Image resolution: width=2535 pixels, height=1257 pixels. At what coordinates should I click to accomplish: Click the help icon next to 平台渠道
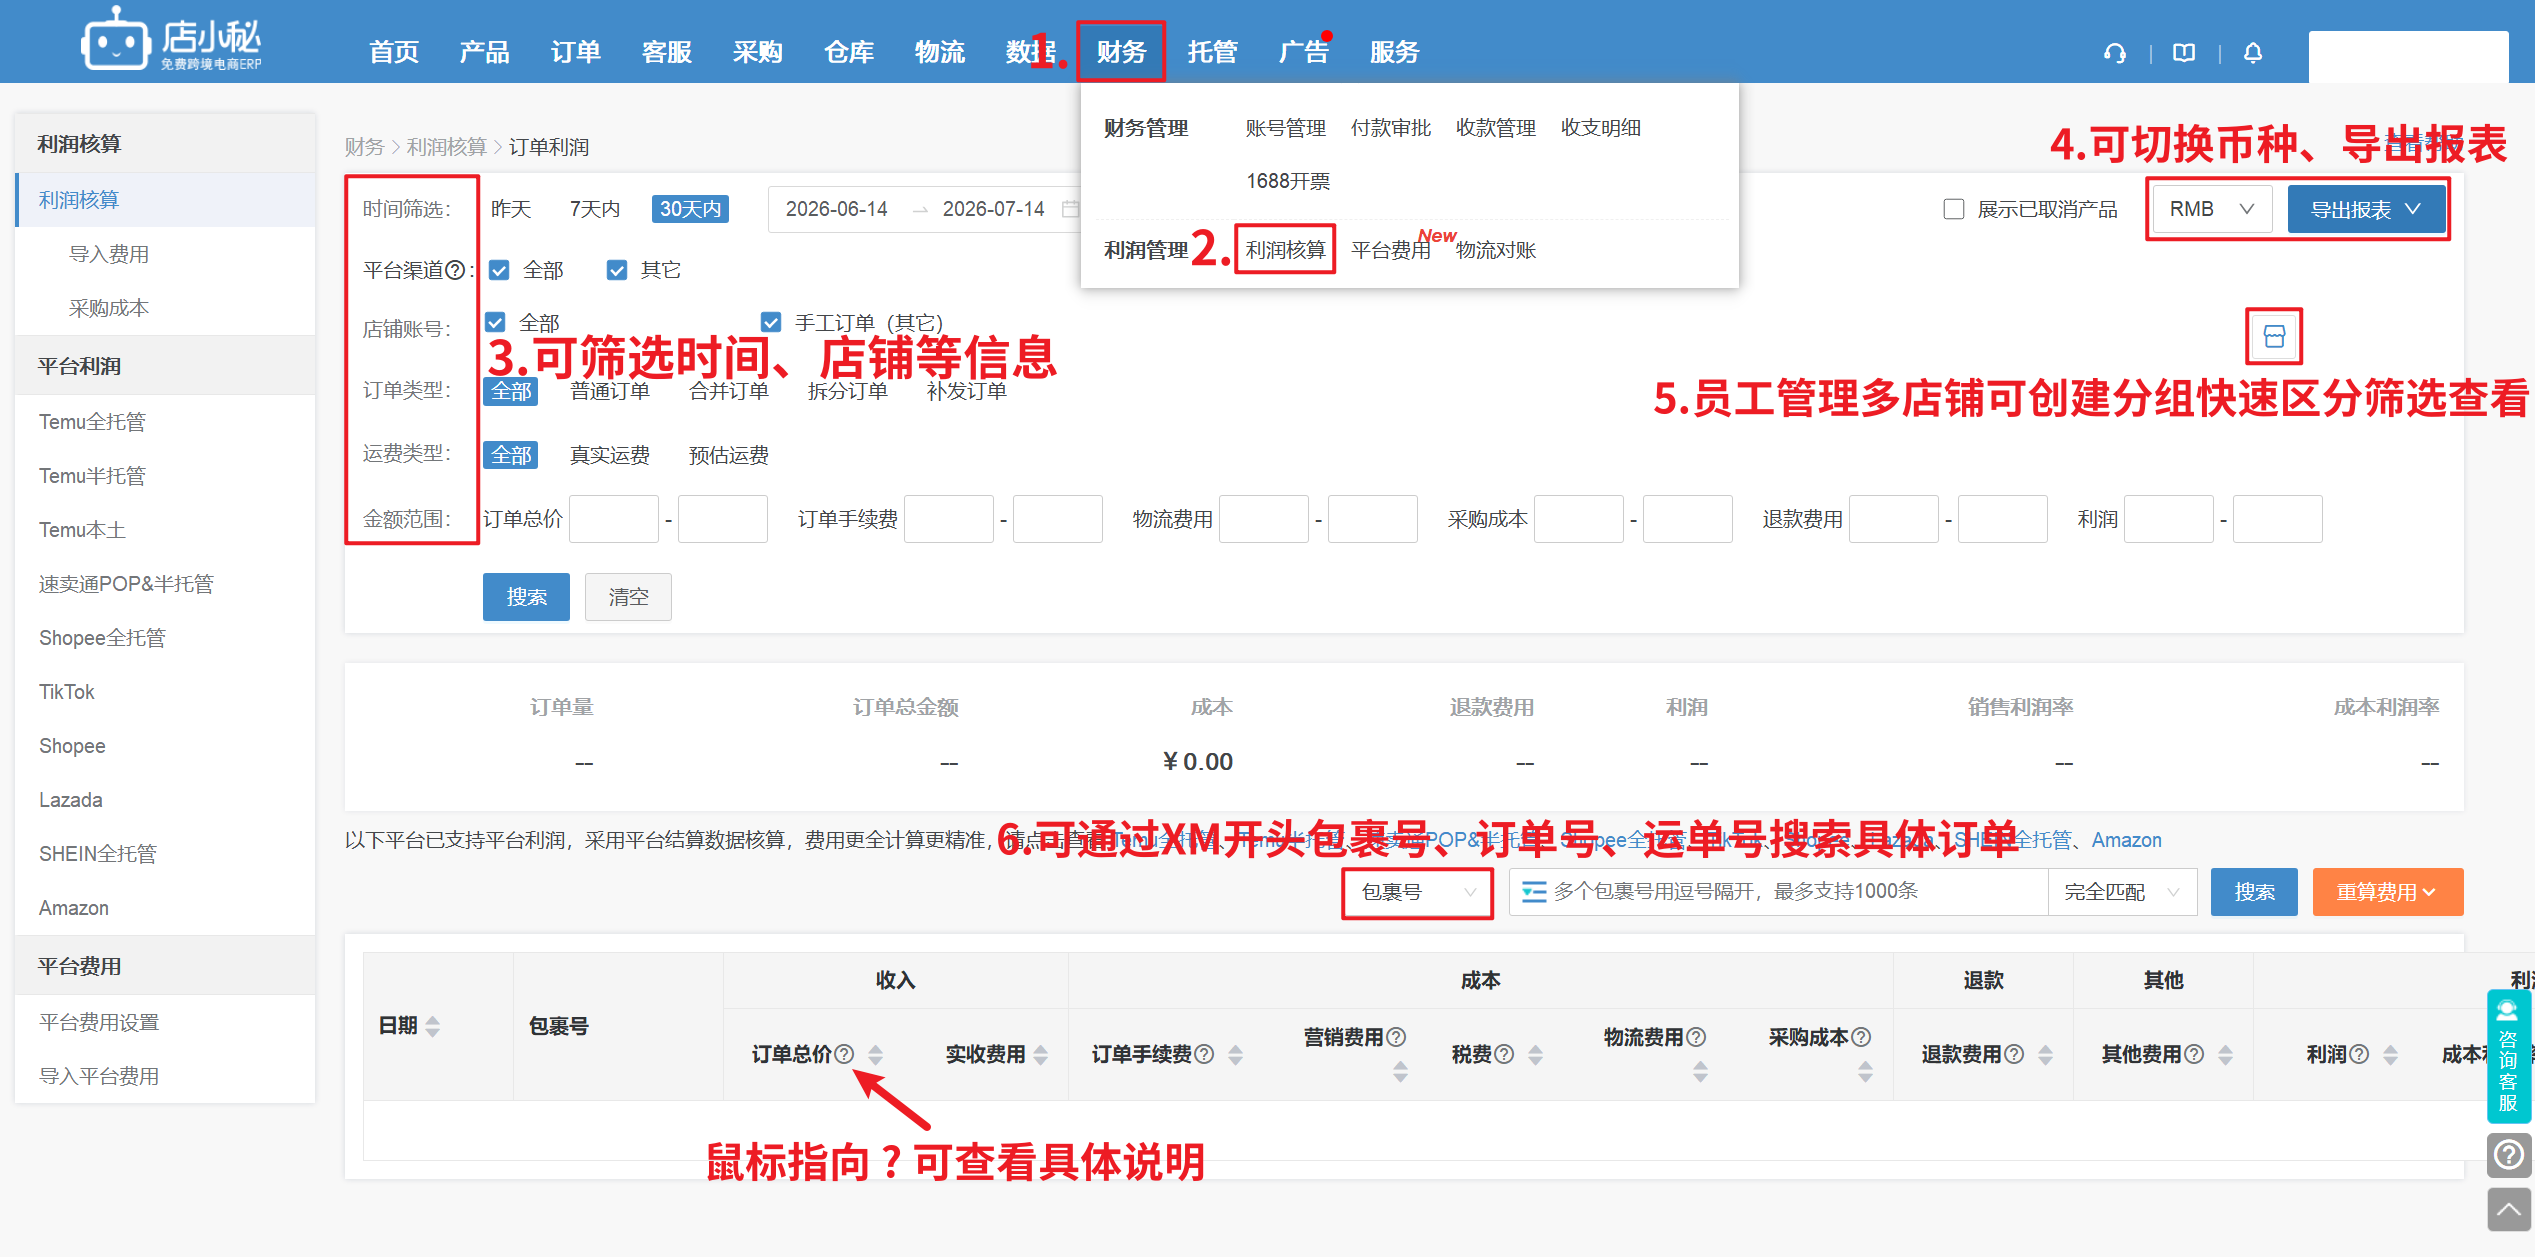[x=455, y=270]
